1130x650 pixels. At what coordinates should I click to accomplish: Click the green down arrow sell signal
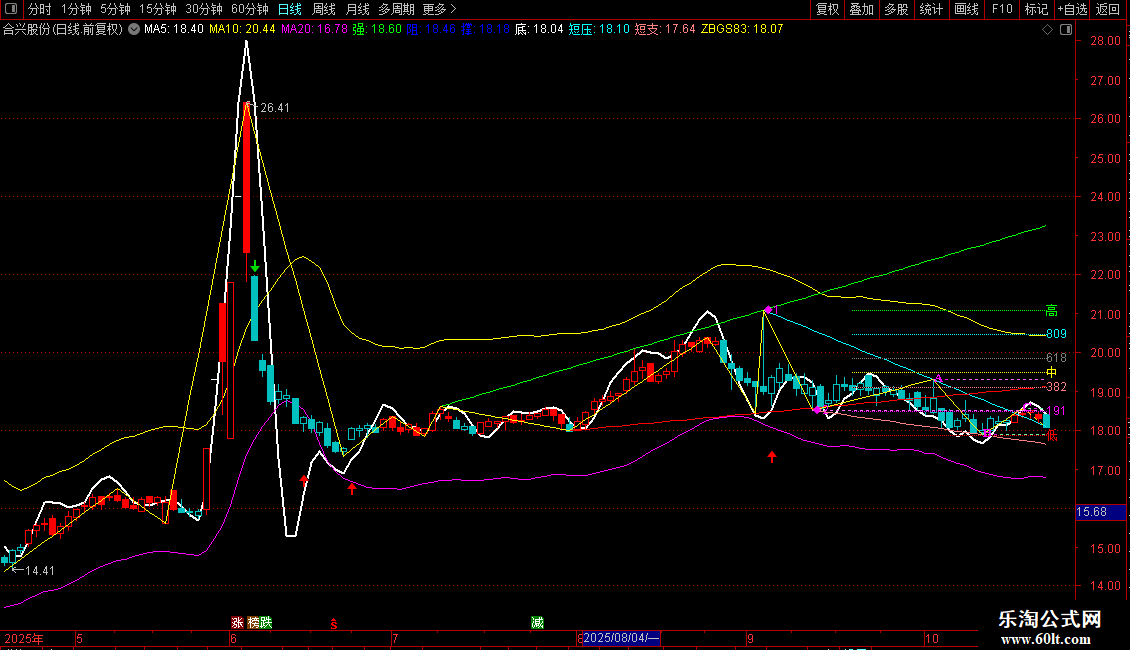(255, 266)
